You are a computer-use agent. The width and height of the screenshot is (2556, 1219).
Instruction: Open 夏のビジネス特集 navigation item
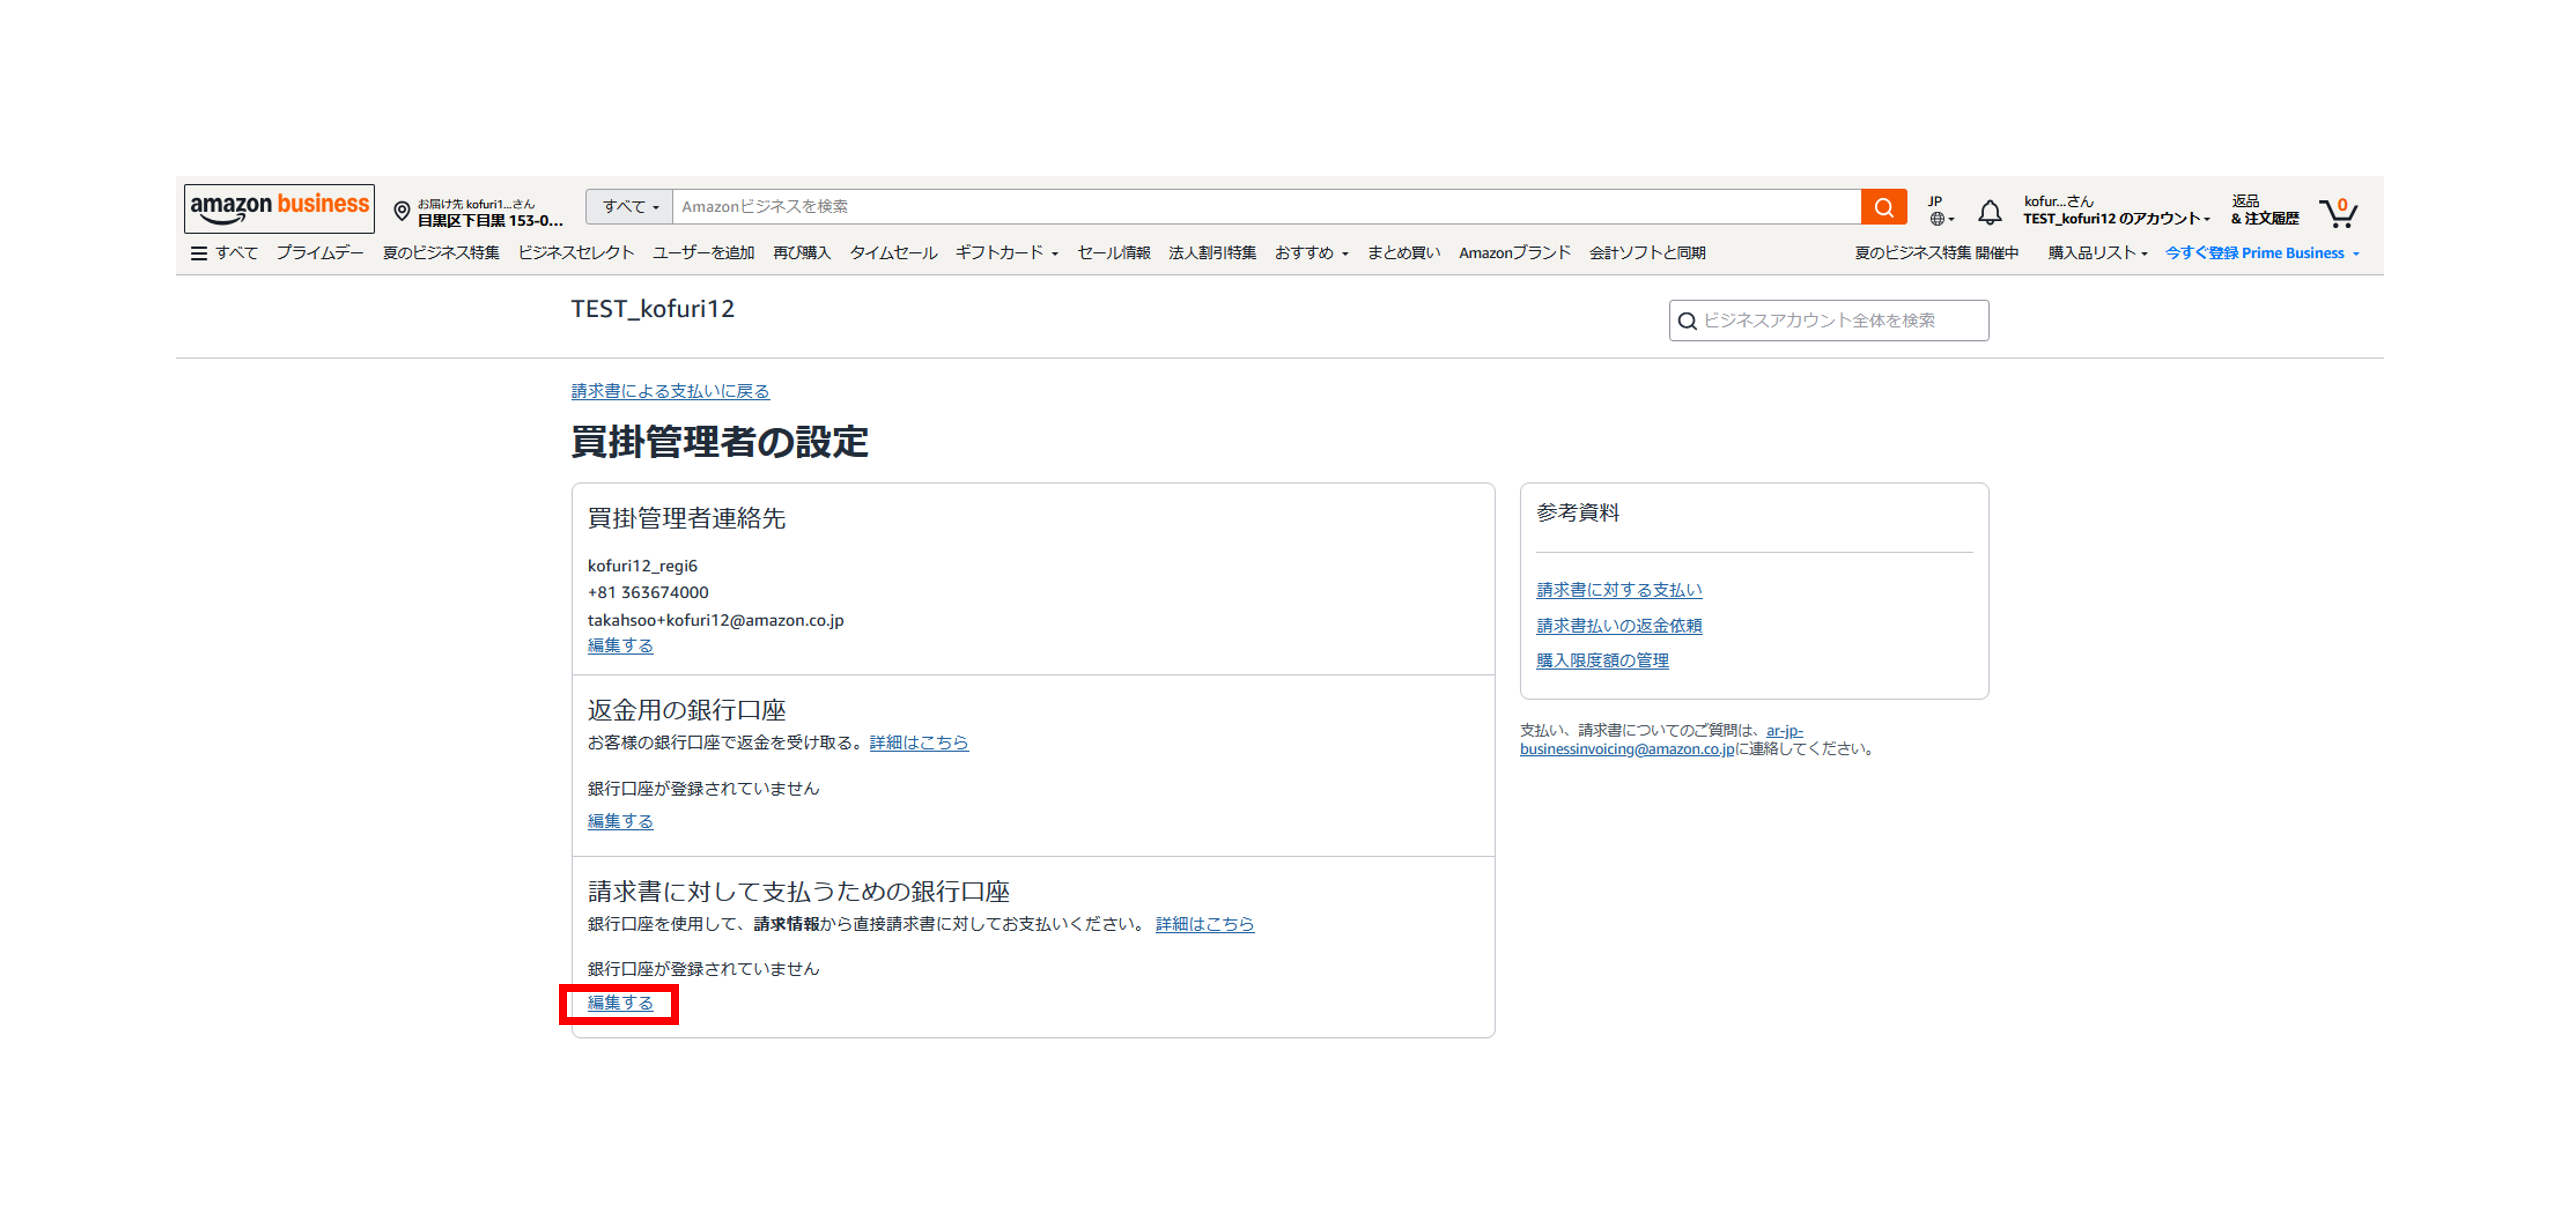pyautogui.click(x=441, y=253)
